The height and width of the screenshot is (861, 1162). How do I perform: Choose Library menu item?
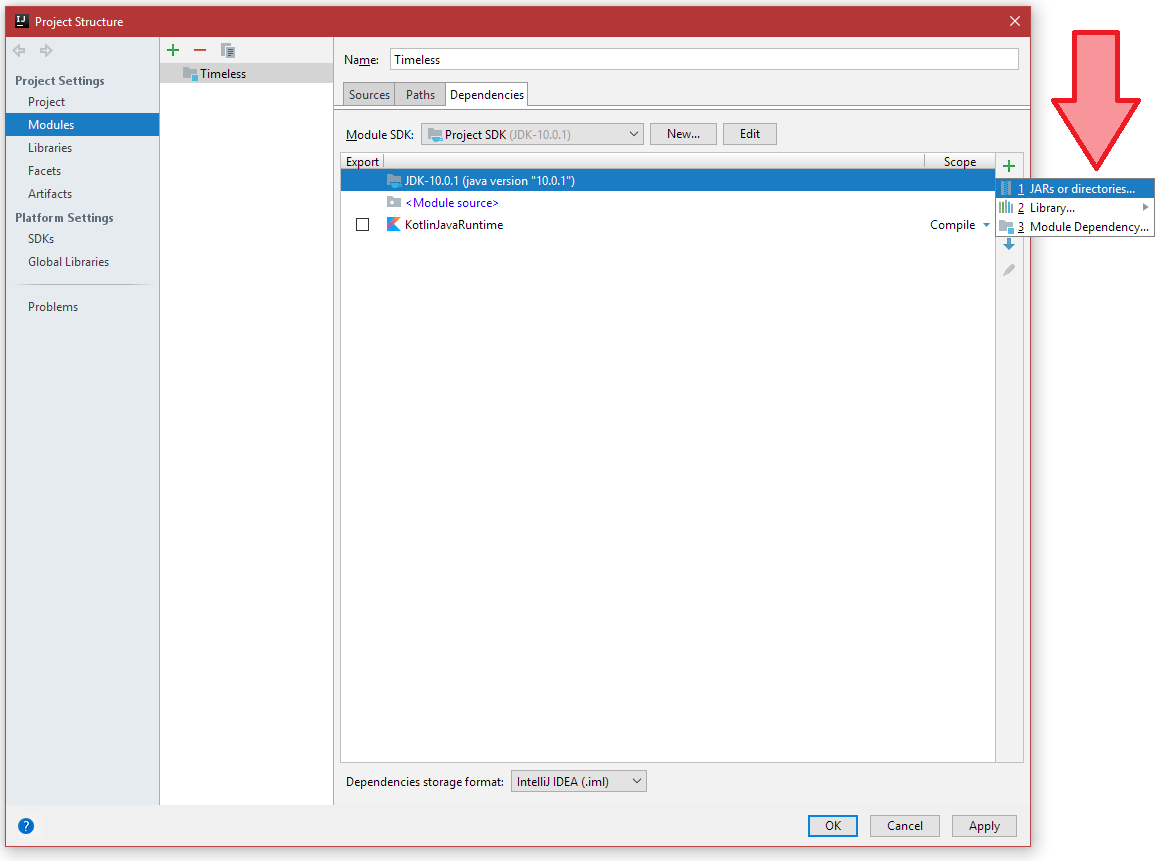click(1075, 207)
